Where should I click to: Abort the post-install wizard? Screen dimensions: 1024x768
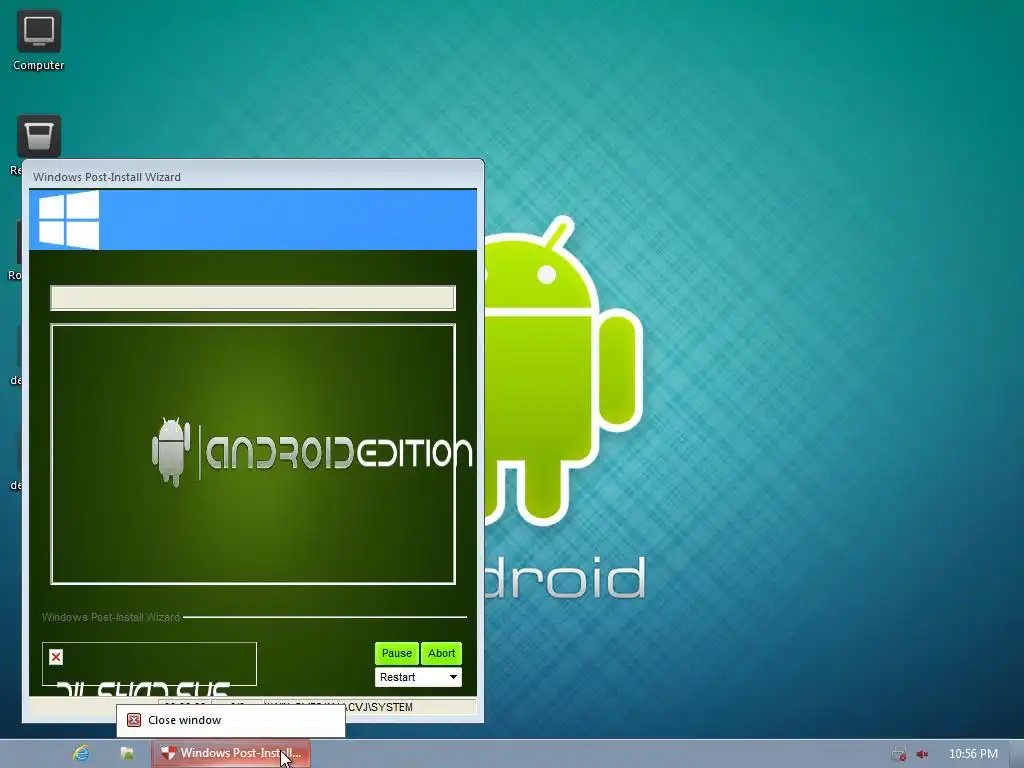[x=441, y=653]
